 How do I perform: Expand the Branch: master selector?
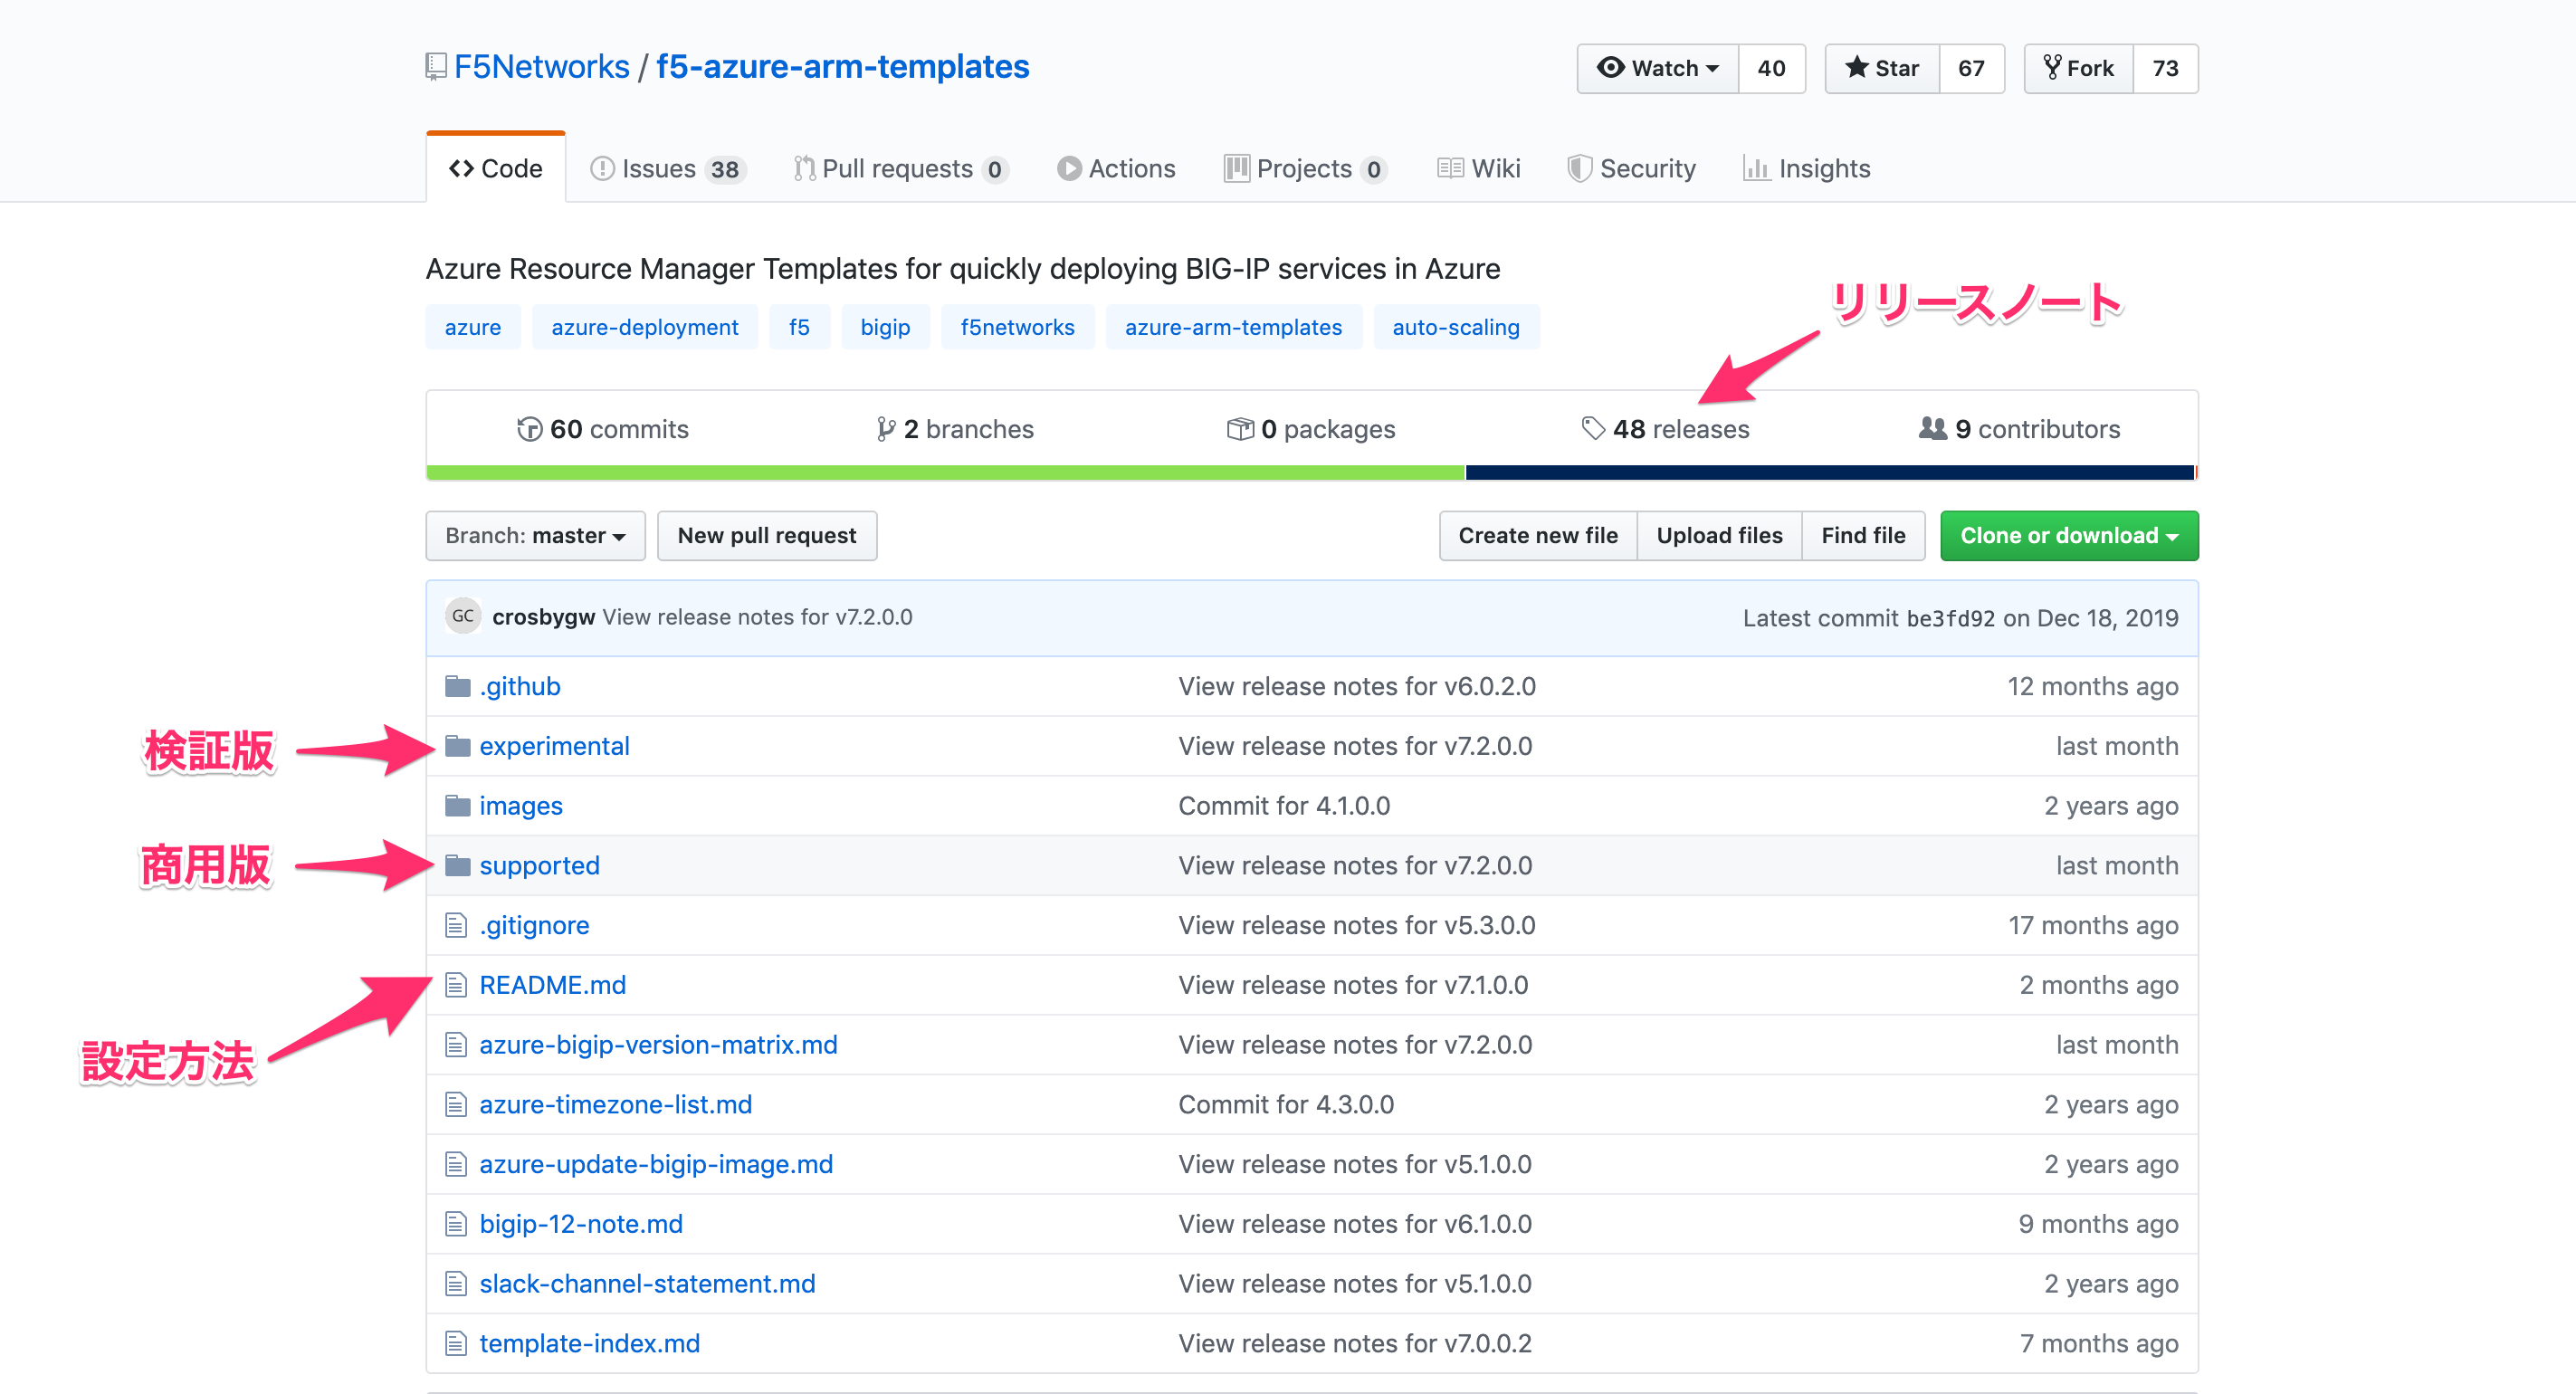[x=535, y=536]
